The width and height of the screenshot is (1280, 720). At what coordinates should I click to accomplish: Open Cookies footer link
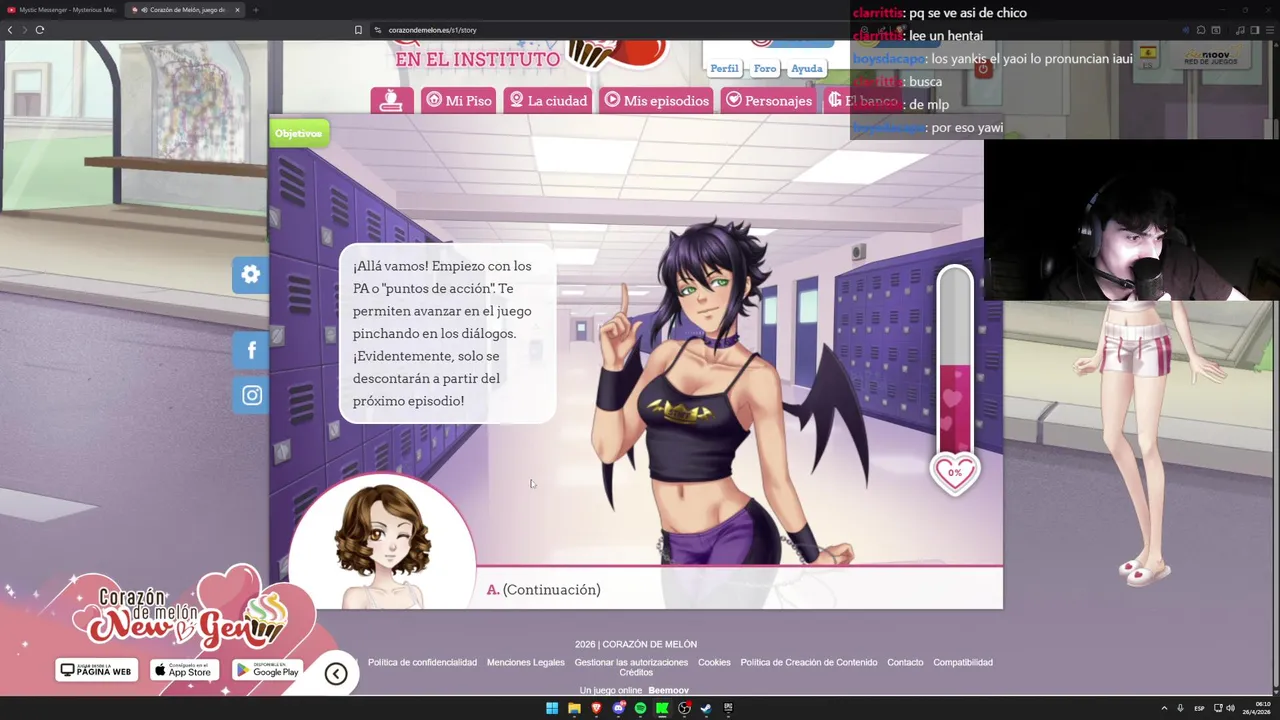tap(714, 662)
